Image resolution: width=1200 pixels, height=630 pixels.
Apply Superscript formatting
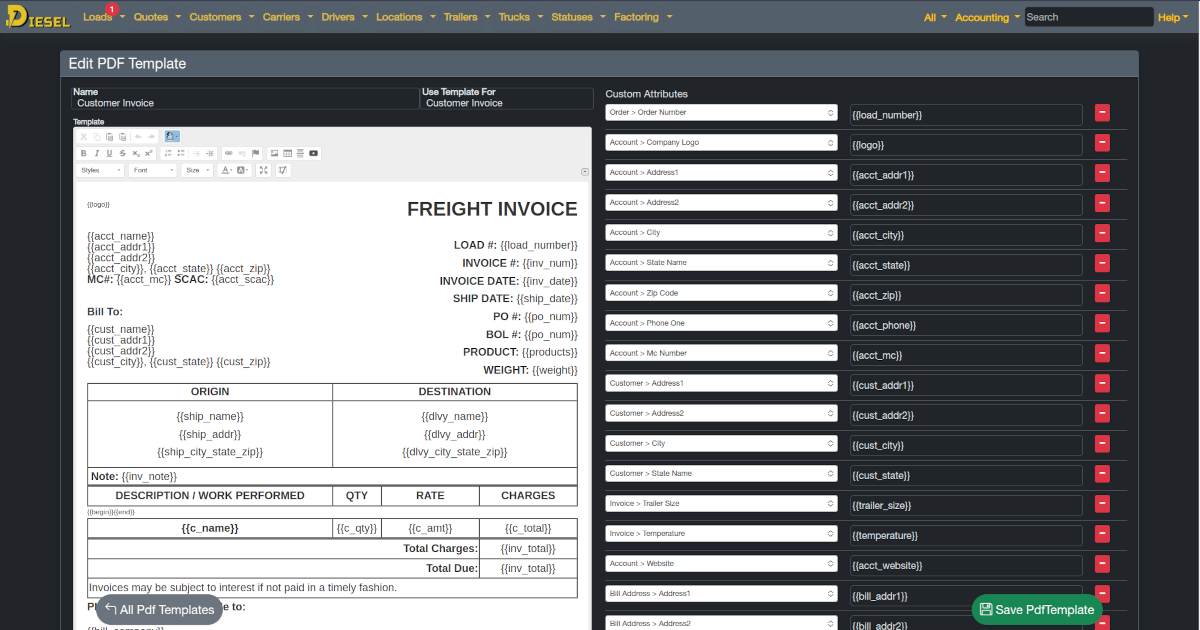tap(149, 153)
